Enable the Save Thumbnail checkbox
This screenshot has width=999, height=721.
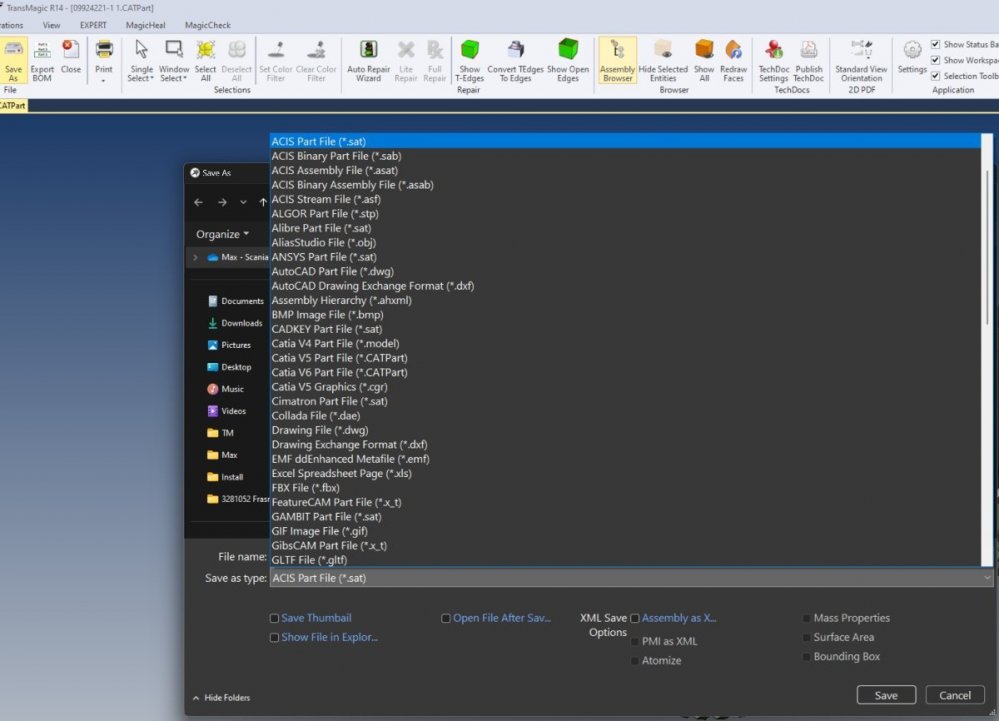point(275,619)
